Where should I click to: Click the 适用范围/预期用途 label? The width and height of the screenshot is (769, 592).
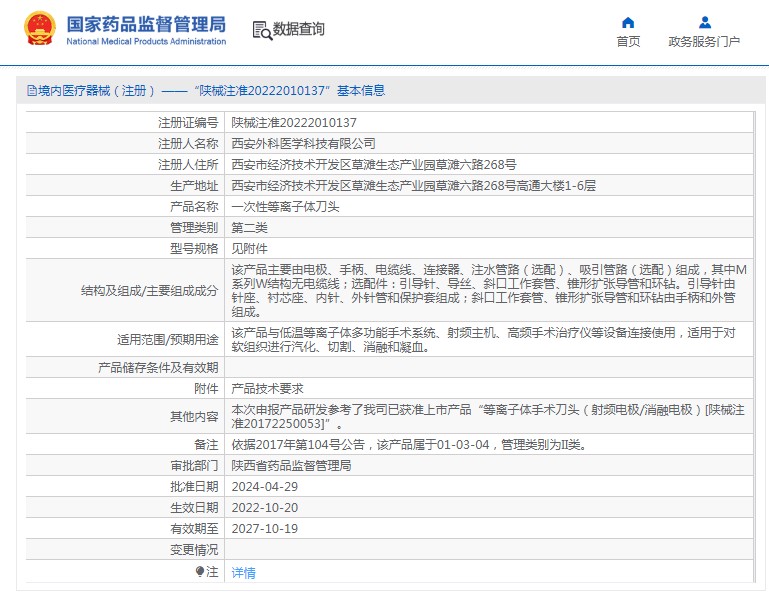167,340
